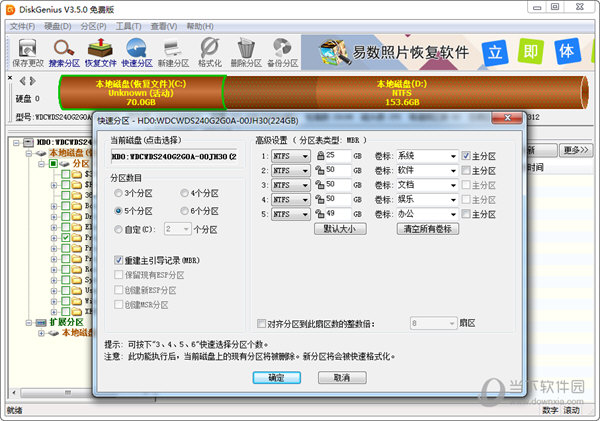Open volume label dropdown showing 系统
This screenshot has width=600, height=421.
453,156
